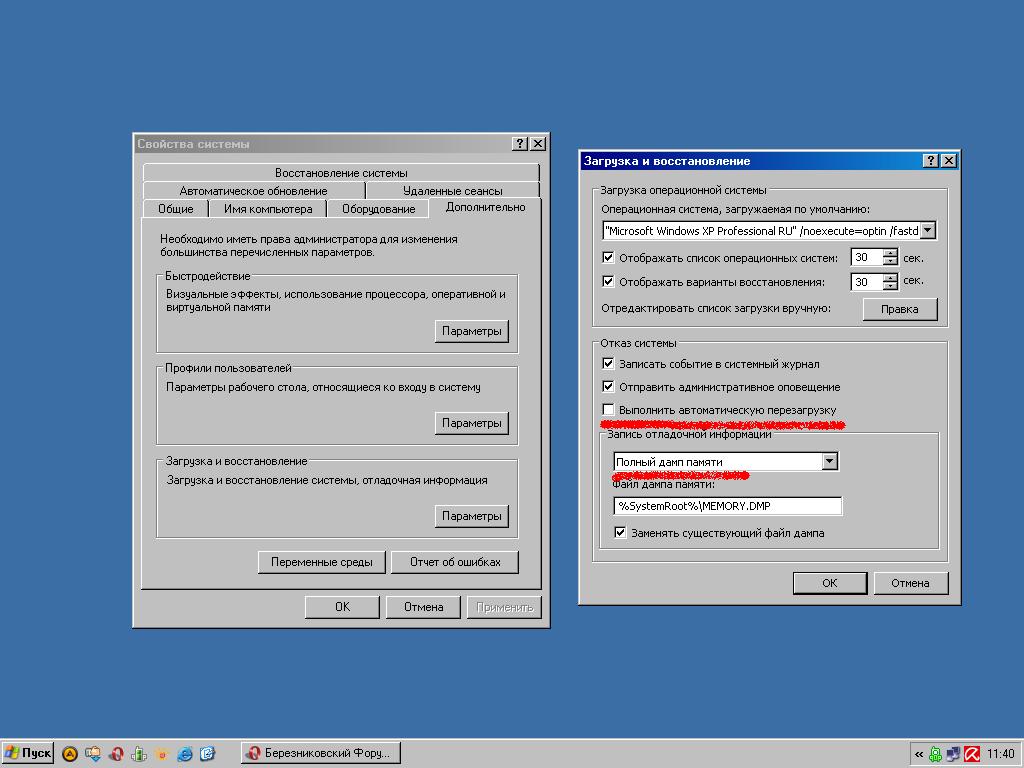1024x768 pixels.
Task: Enable Выполнить автоматическую перезагрузку checkbox
Action: [608, 410]
